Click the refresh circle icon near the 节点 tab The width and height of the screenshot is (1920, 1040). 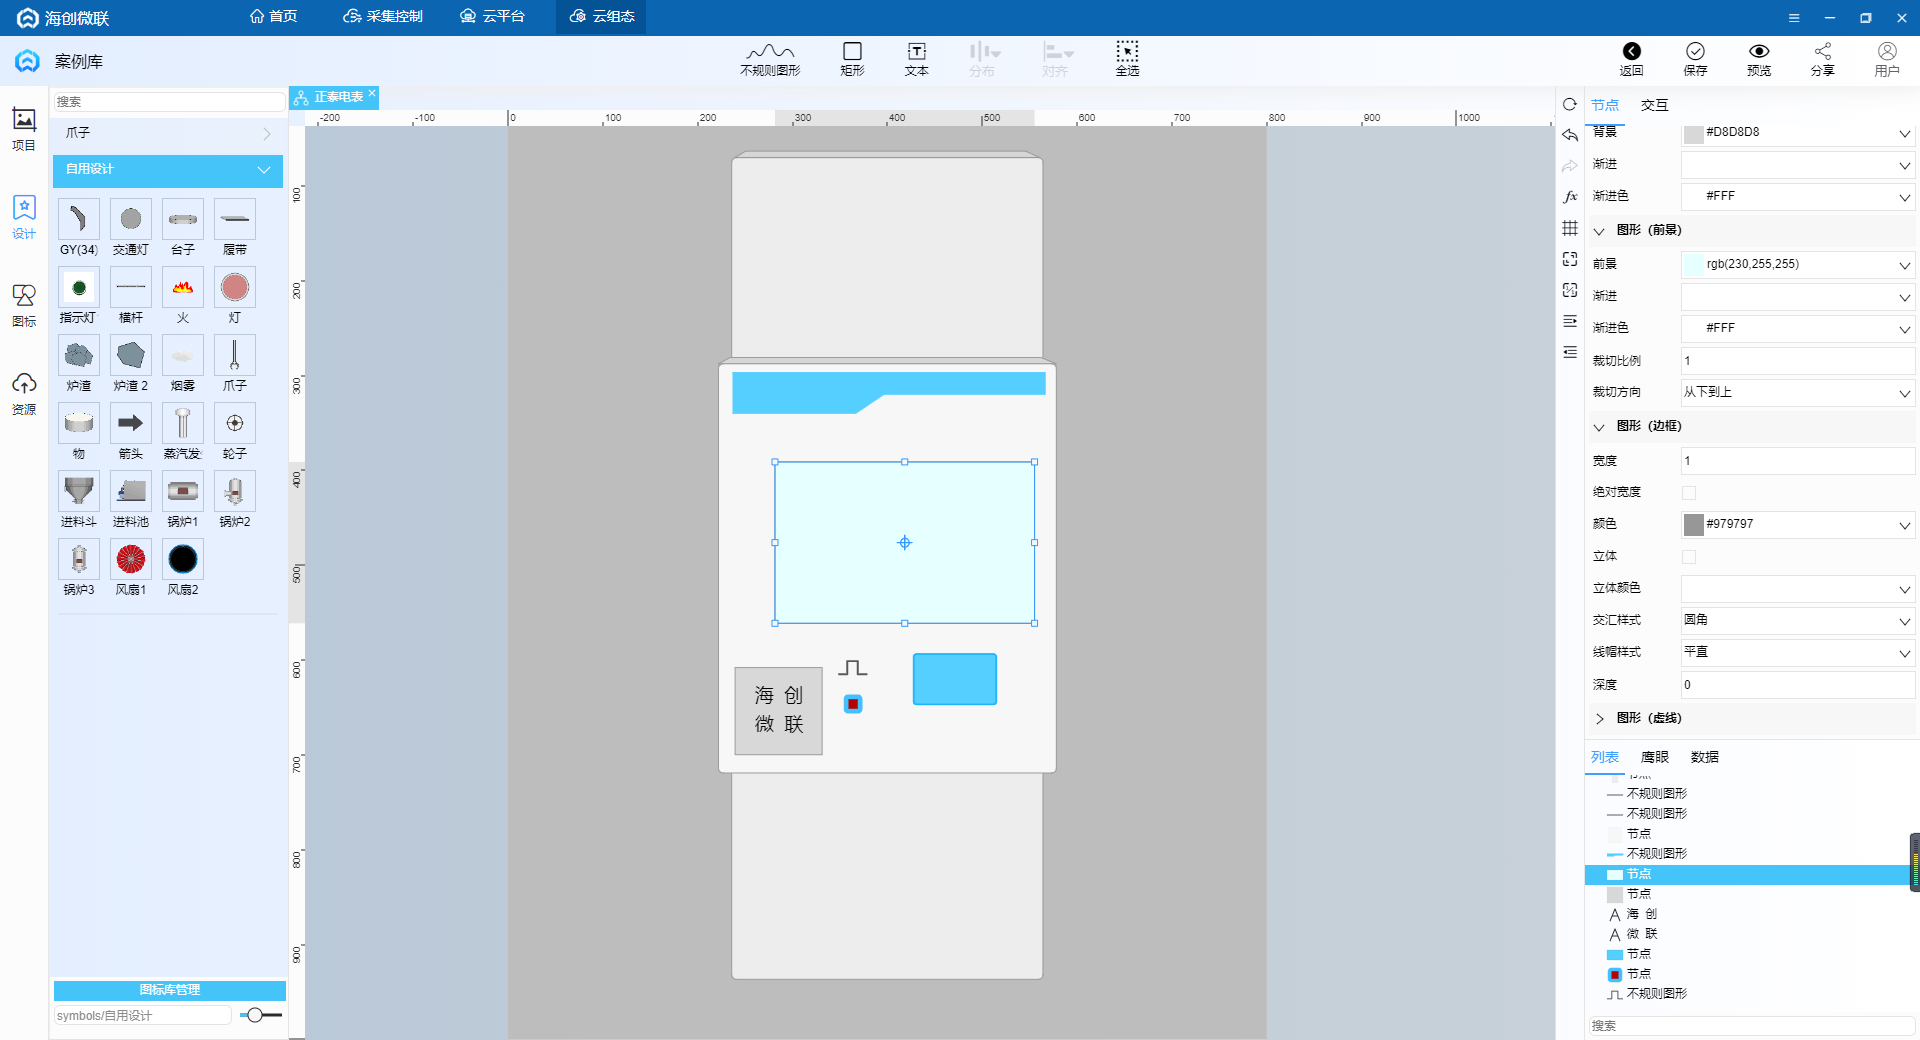tap(1570, 104)
